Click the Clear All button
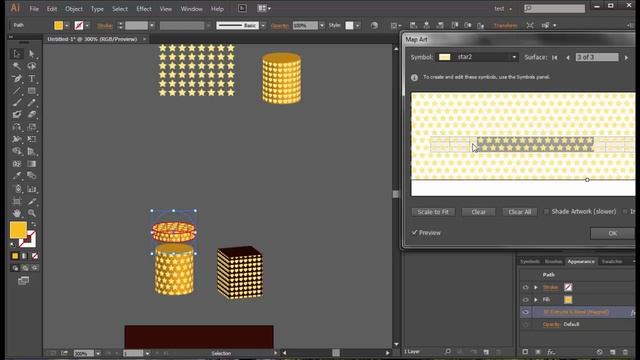 (520, 212)
